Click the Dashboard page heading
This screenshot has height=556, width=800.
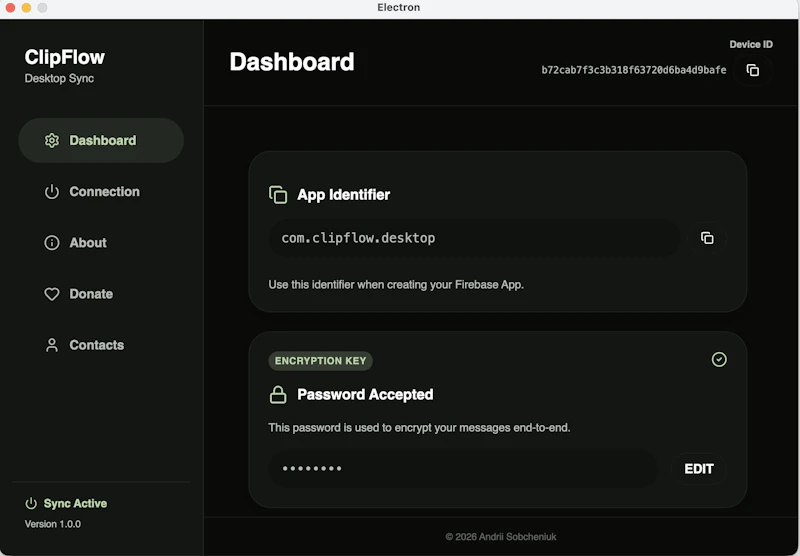(x=291, y=62)
